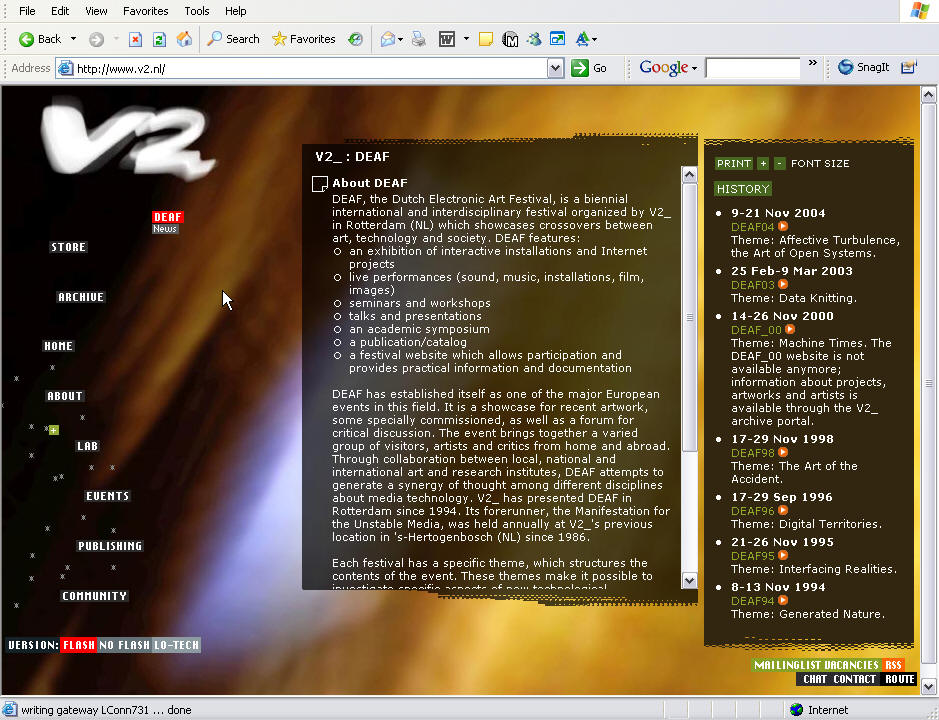
Task: Click the News label under DEAF
Action: [x=165, y=229]
